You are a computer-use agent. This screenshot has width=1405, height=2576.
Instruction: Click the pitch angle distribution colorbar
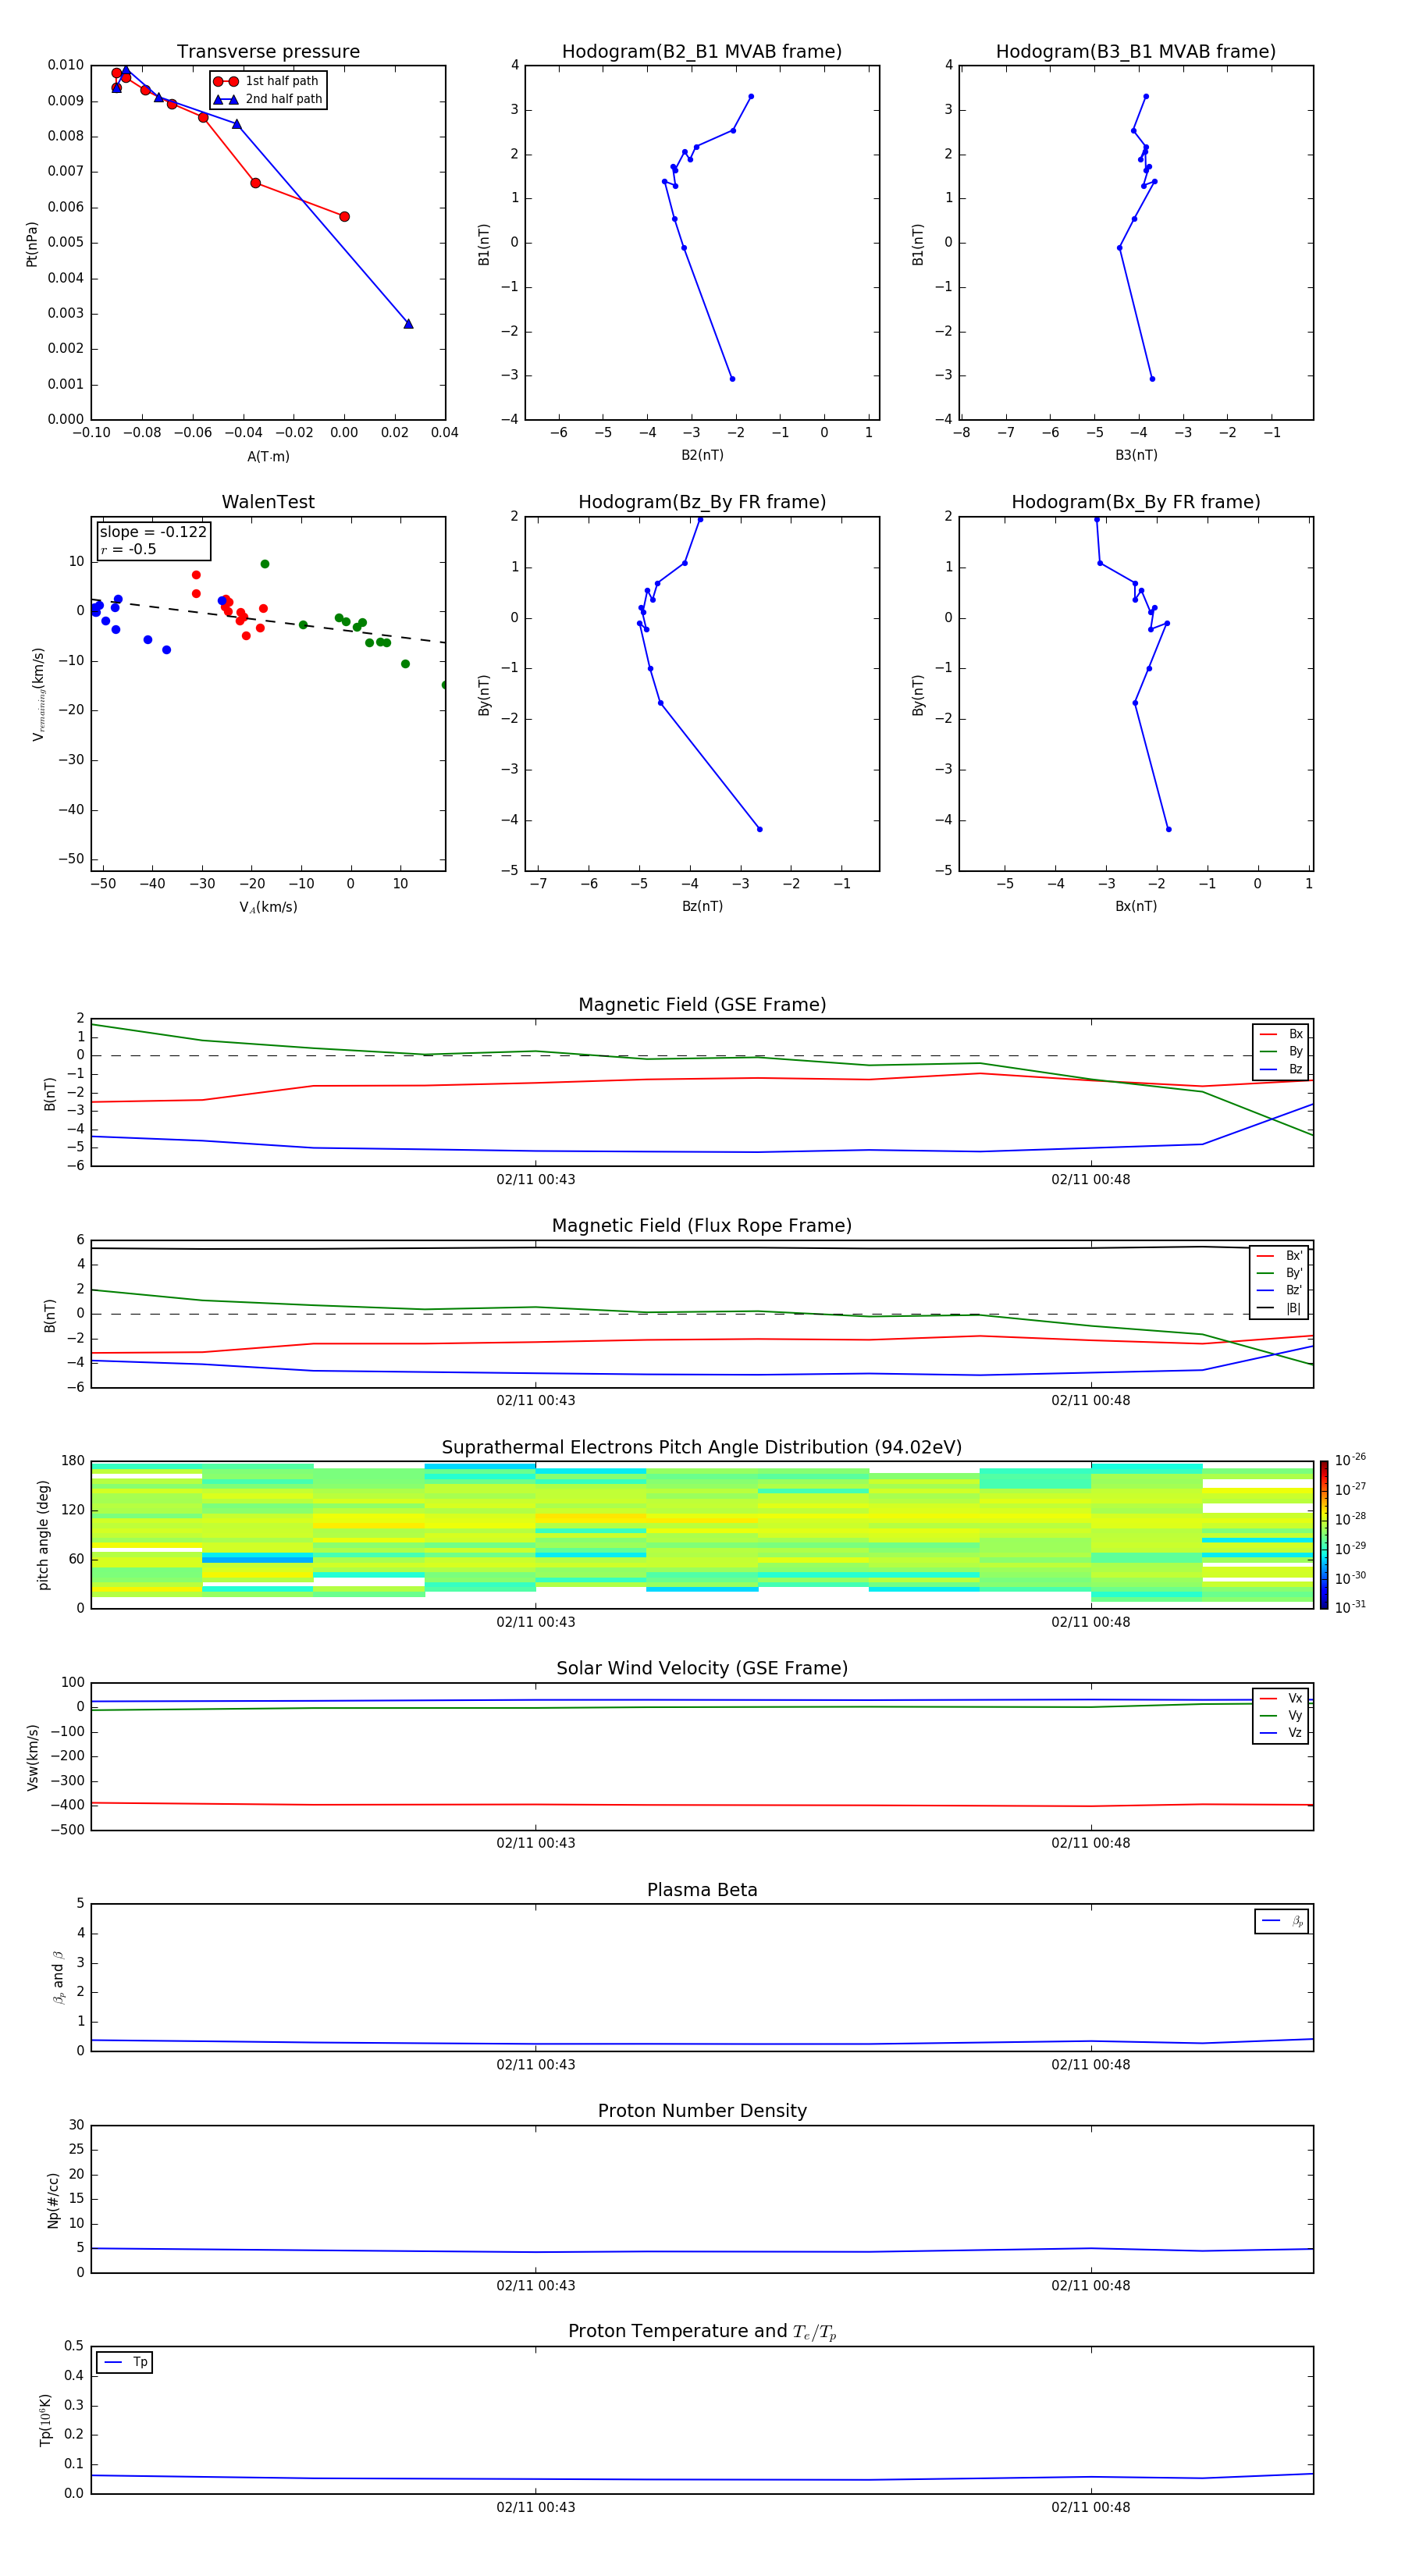(1324, 1535)
